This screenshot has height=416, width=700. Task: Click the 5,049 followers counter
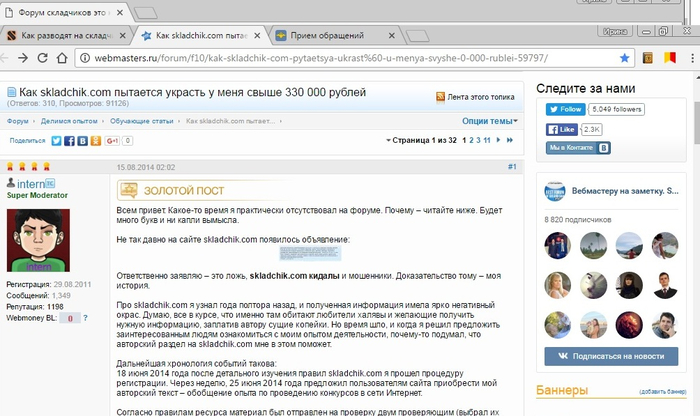pyautogui.click(x=617, y=109)
